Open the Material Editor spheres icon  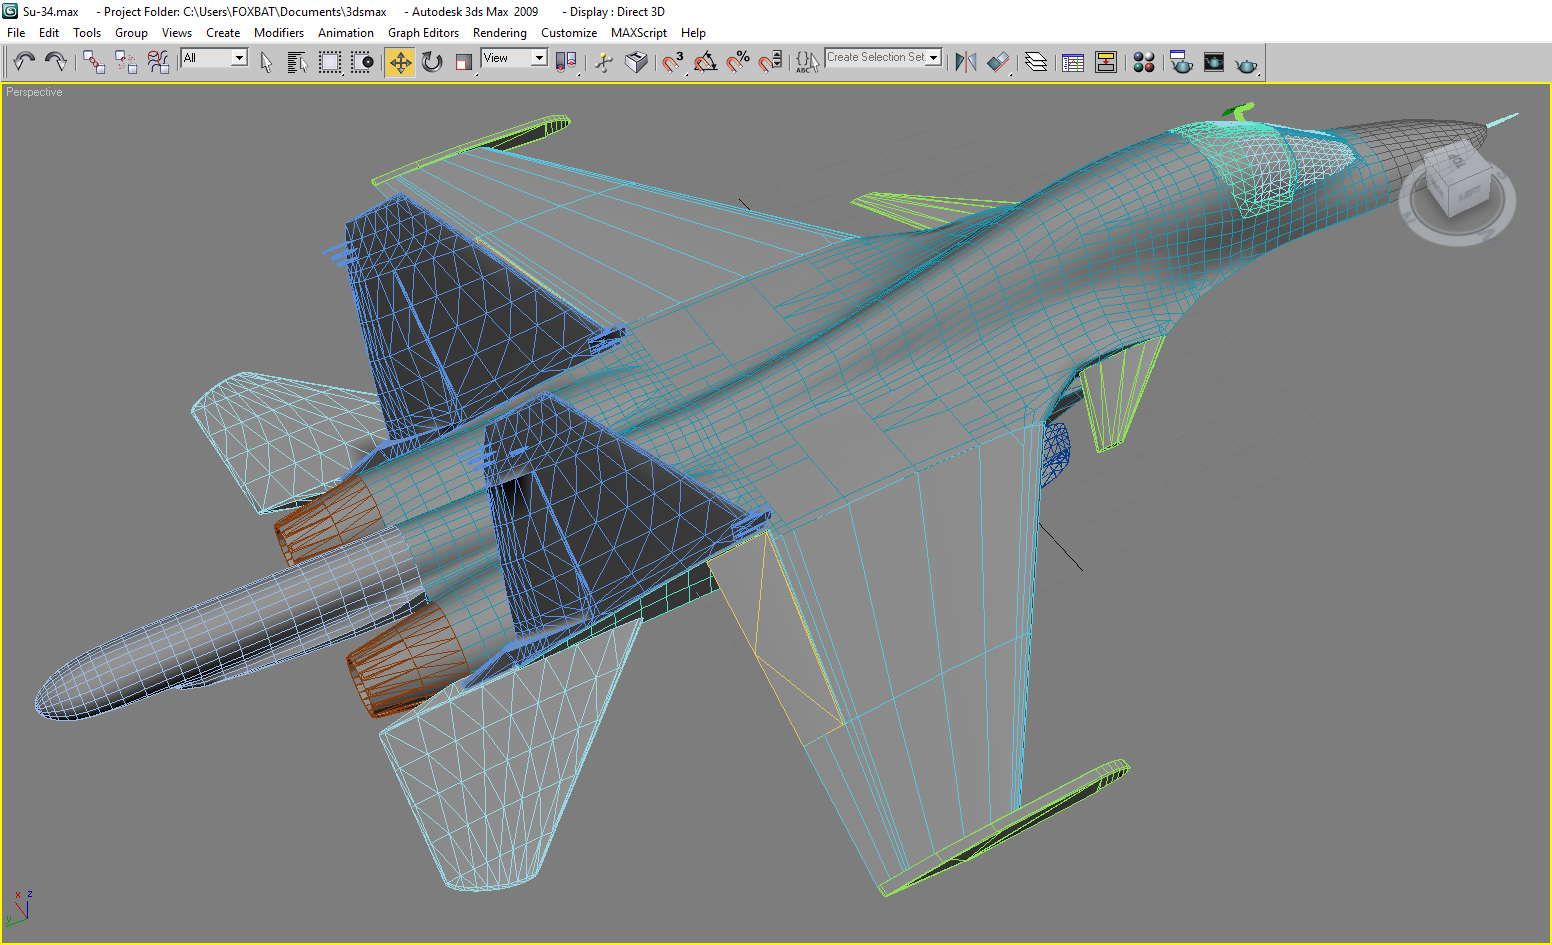pos(1144,62)
